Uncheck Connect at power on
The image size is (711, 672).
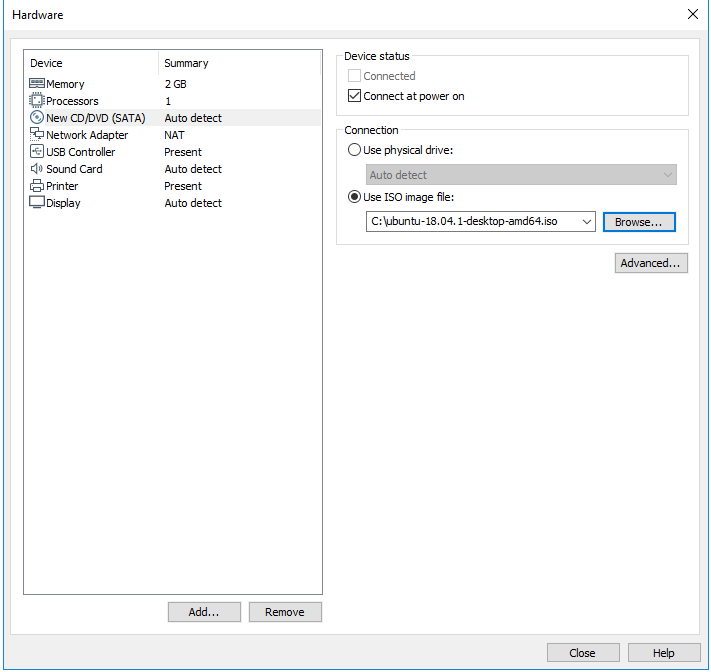click(x=354, y=96)
